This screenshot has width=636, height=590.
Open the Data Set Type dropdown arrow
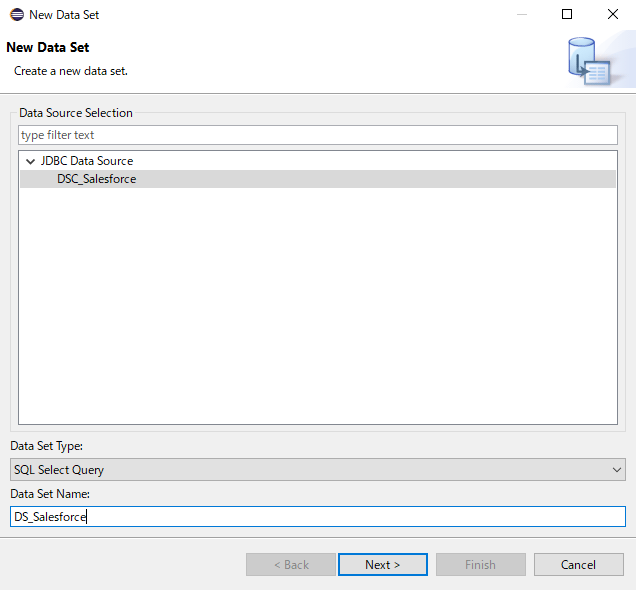tap(617, 470)
